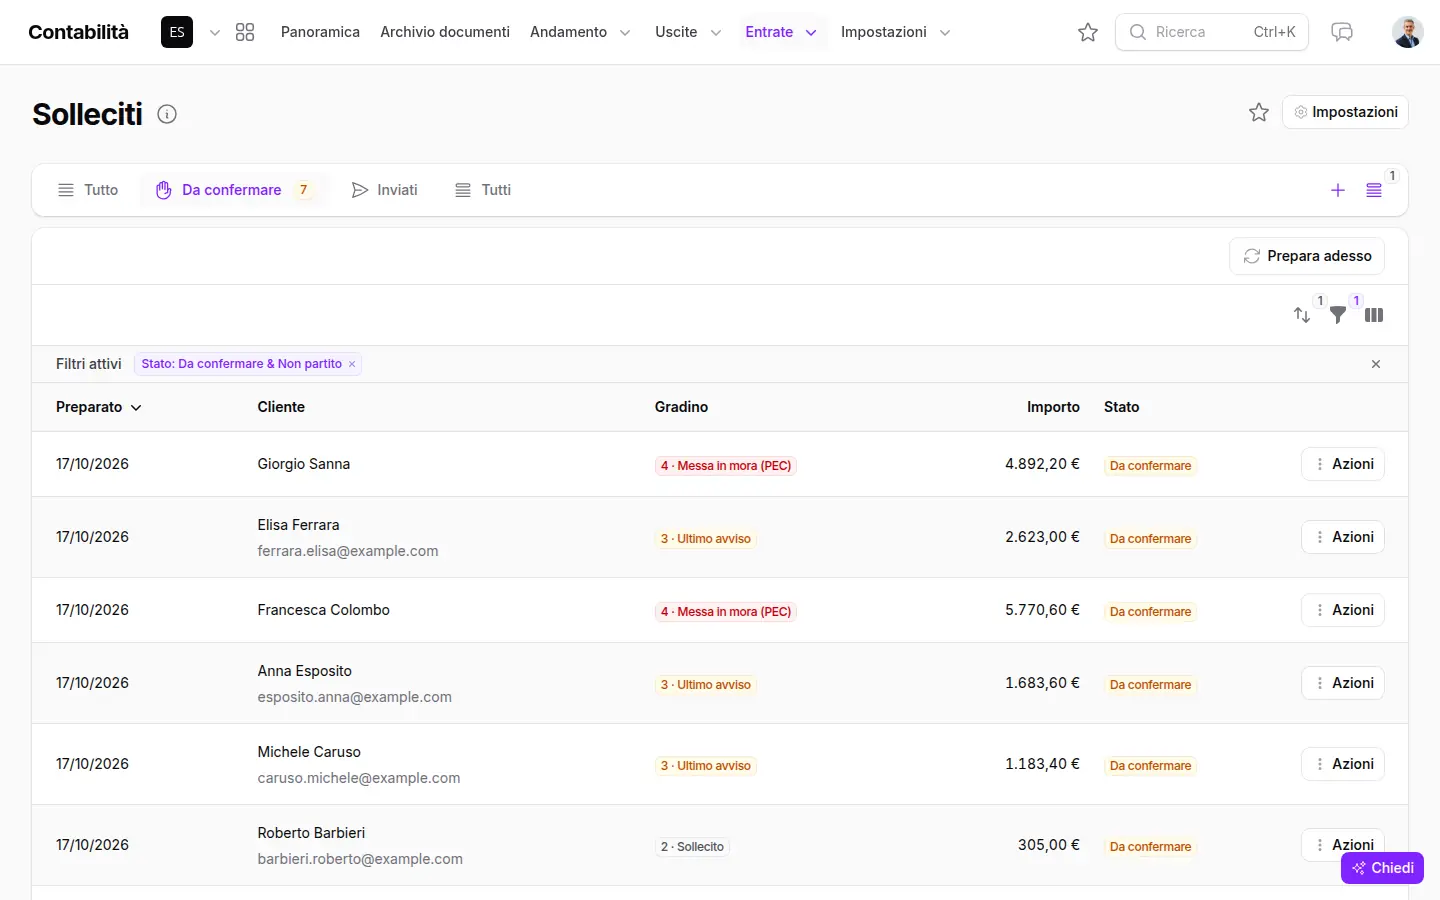Click the Cliente column header
This screenshot has width=1440, height=900.
281,407
